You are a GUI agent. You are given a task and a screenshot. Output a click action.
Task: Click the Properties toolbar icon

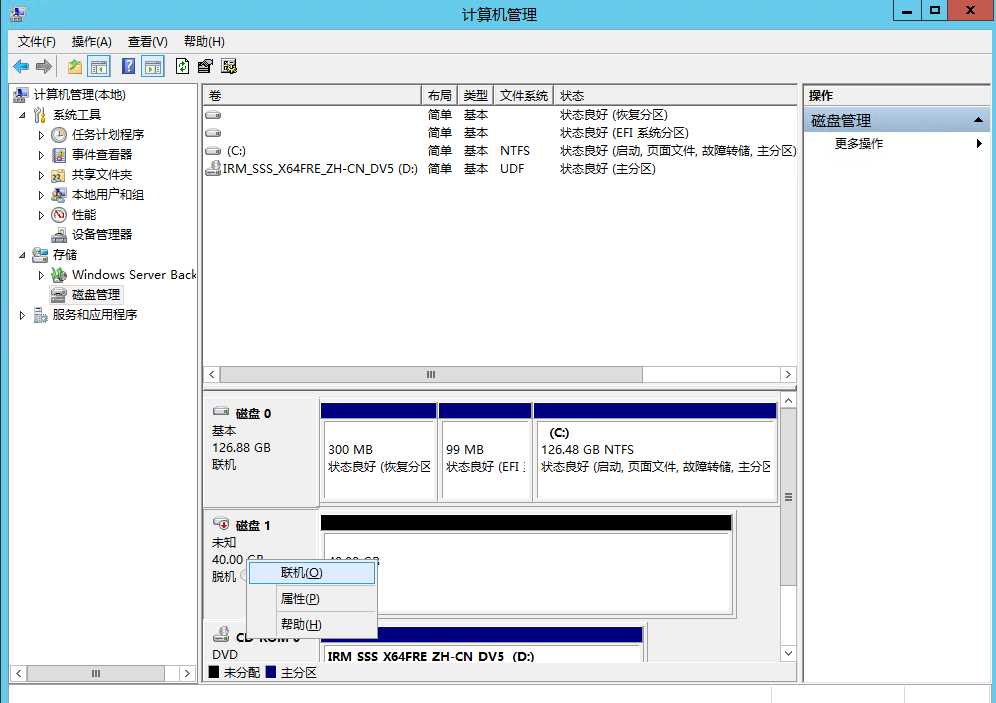pyautogui.click(x=205, y=66)
